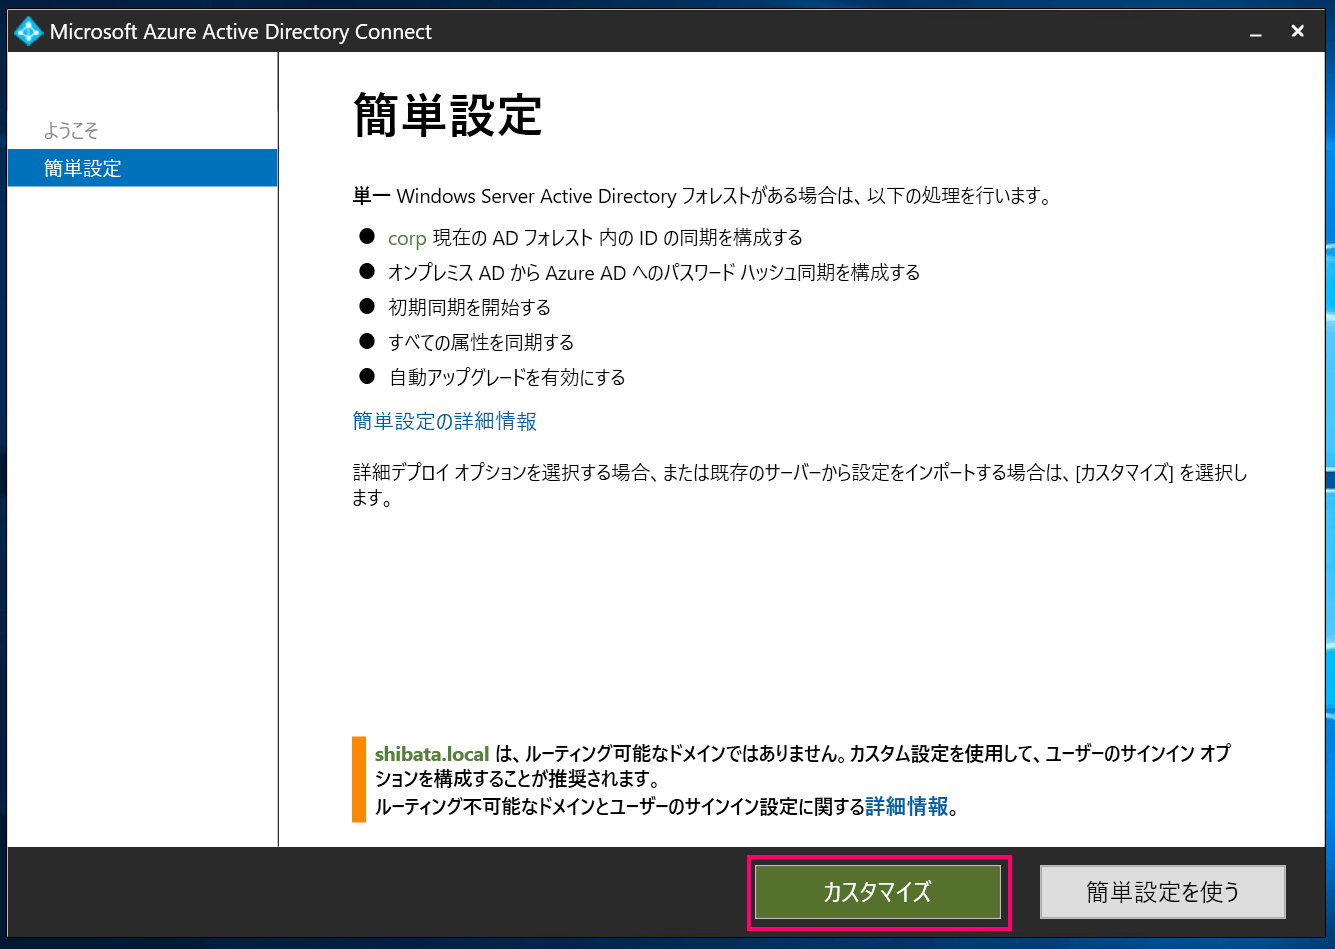Click the 初期同期を開始する bullet text
This screenshot has height=949, width=1335.
click(x=469, y=307)
